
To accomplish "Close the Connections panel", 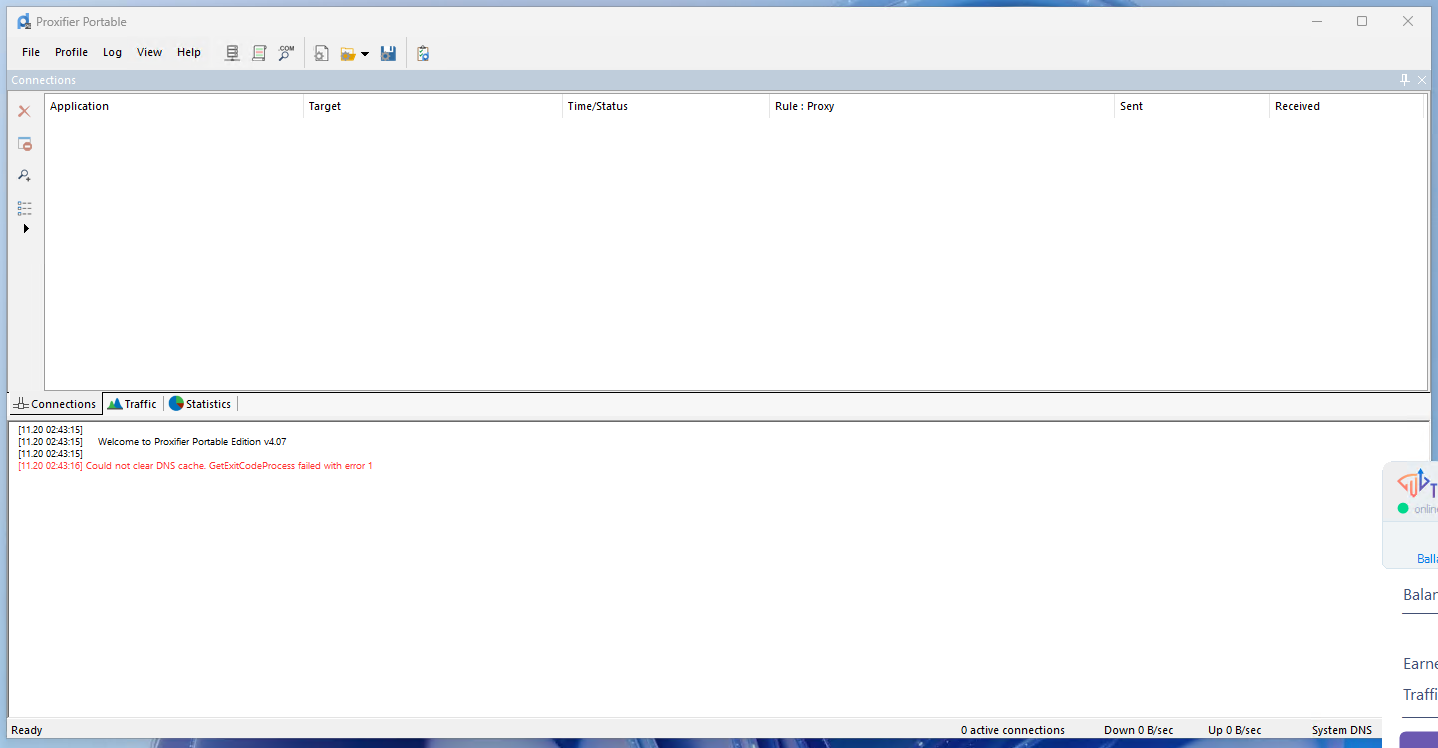I will [x=1422, y=80].
